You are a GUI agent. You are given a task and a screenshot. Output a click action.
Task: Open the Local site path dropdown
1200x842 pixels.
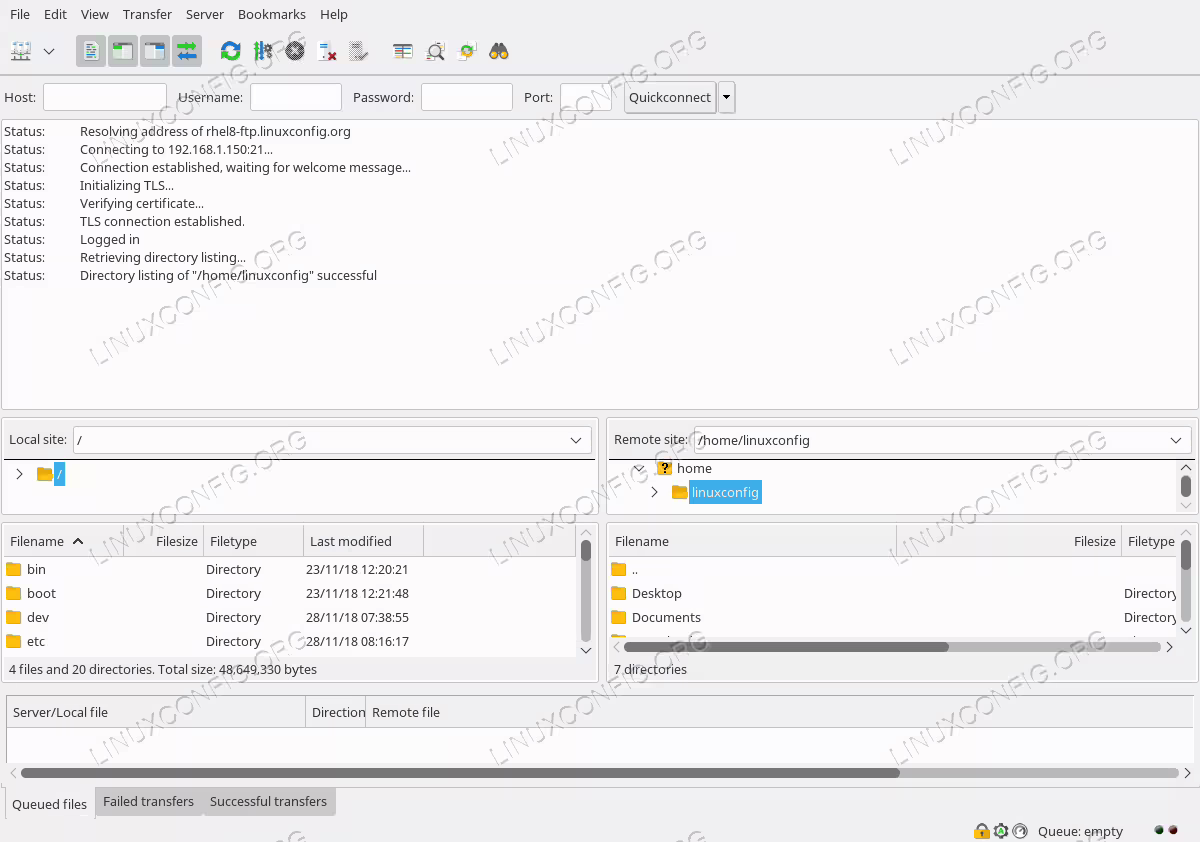(x=576, y=440)
